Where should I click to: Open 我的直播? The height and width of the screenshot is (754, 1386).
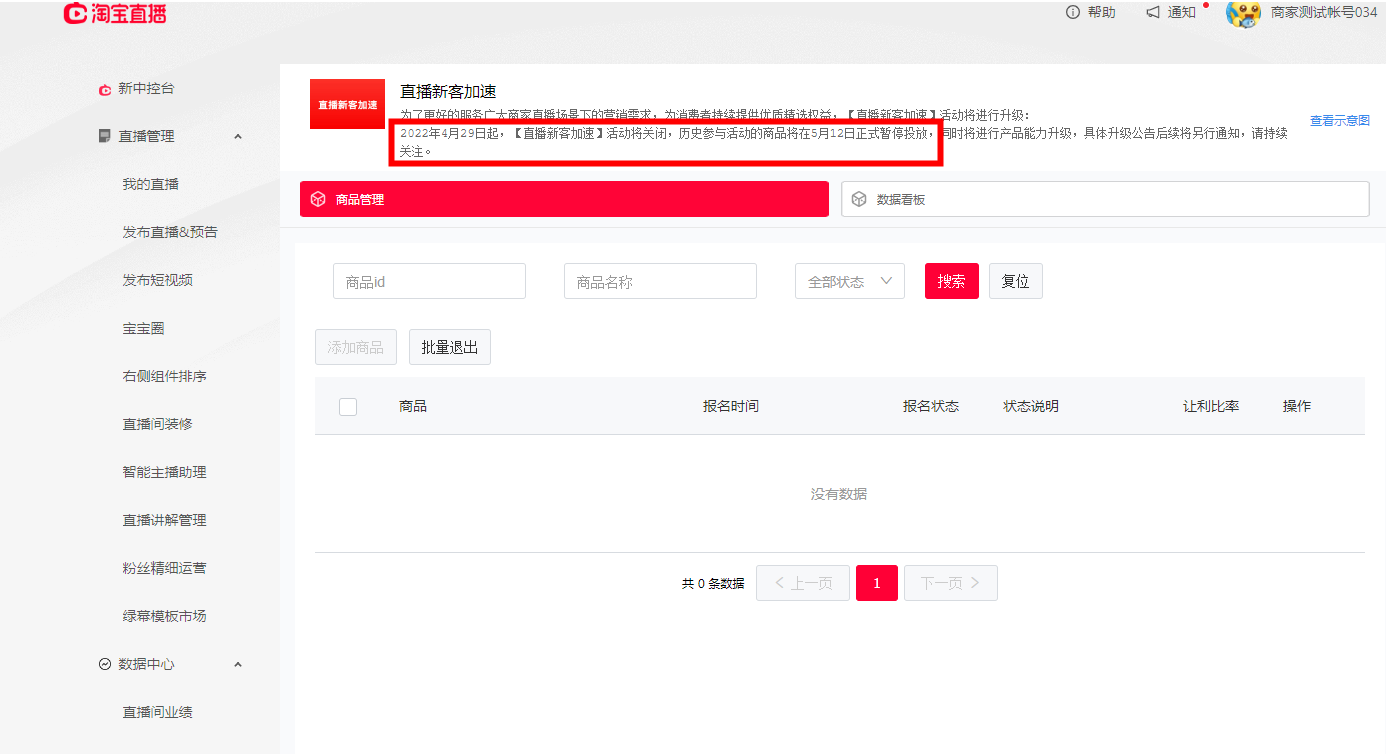150,184
